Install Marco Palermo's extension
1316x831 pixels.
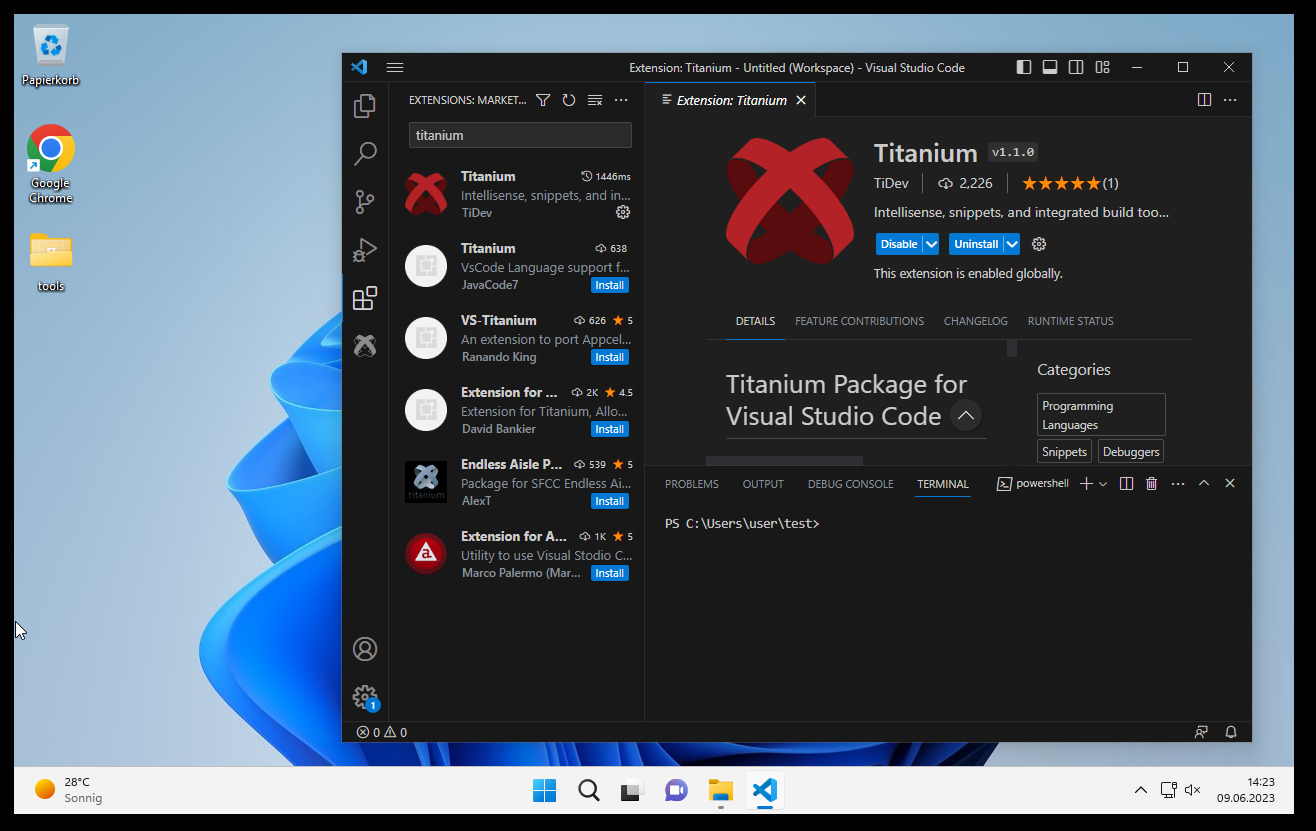[610, 573]
